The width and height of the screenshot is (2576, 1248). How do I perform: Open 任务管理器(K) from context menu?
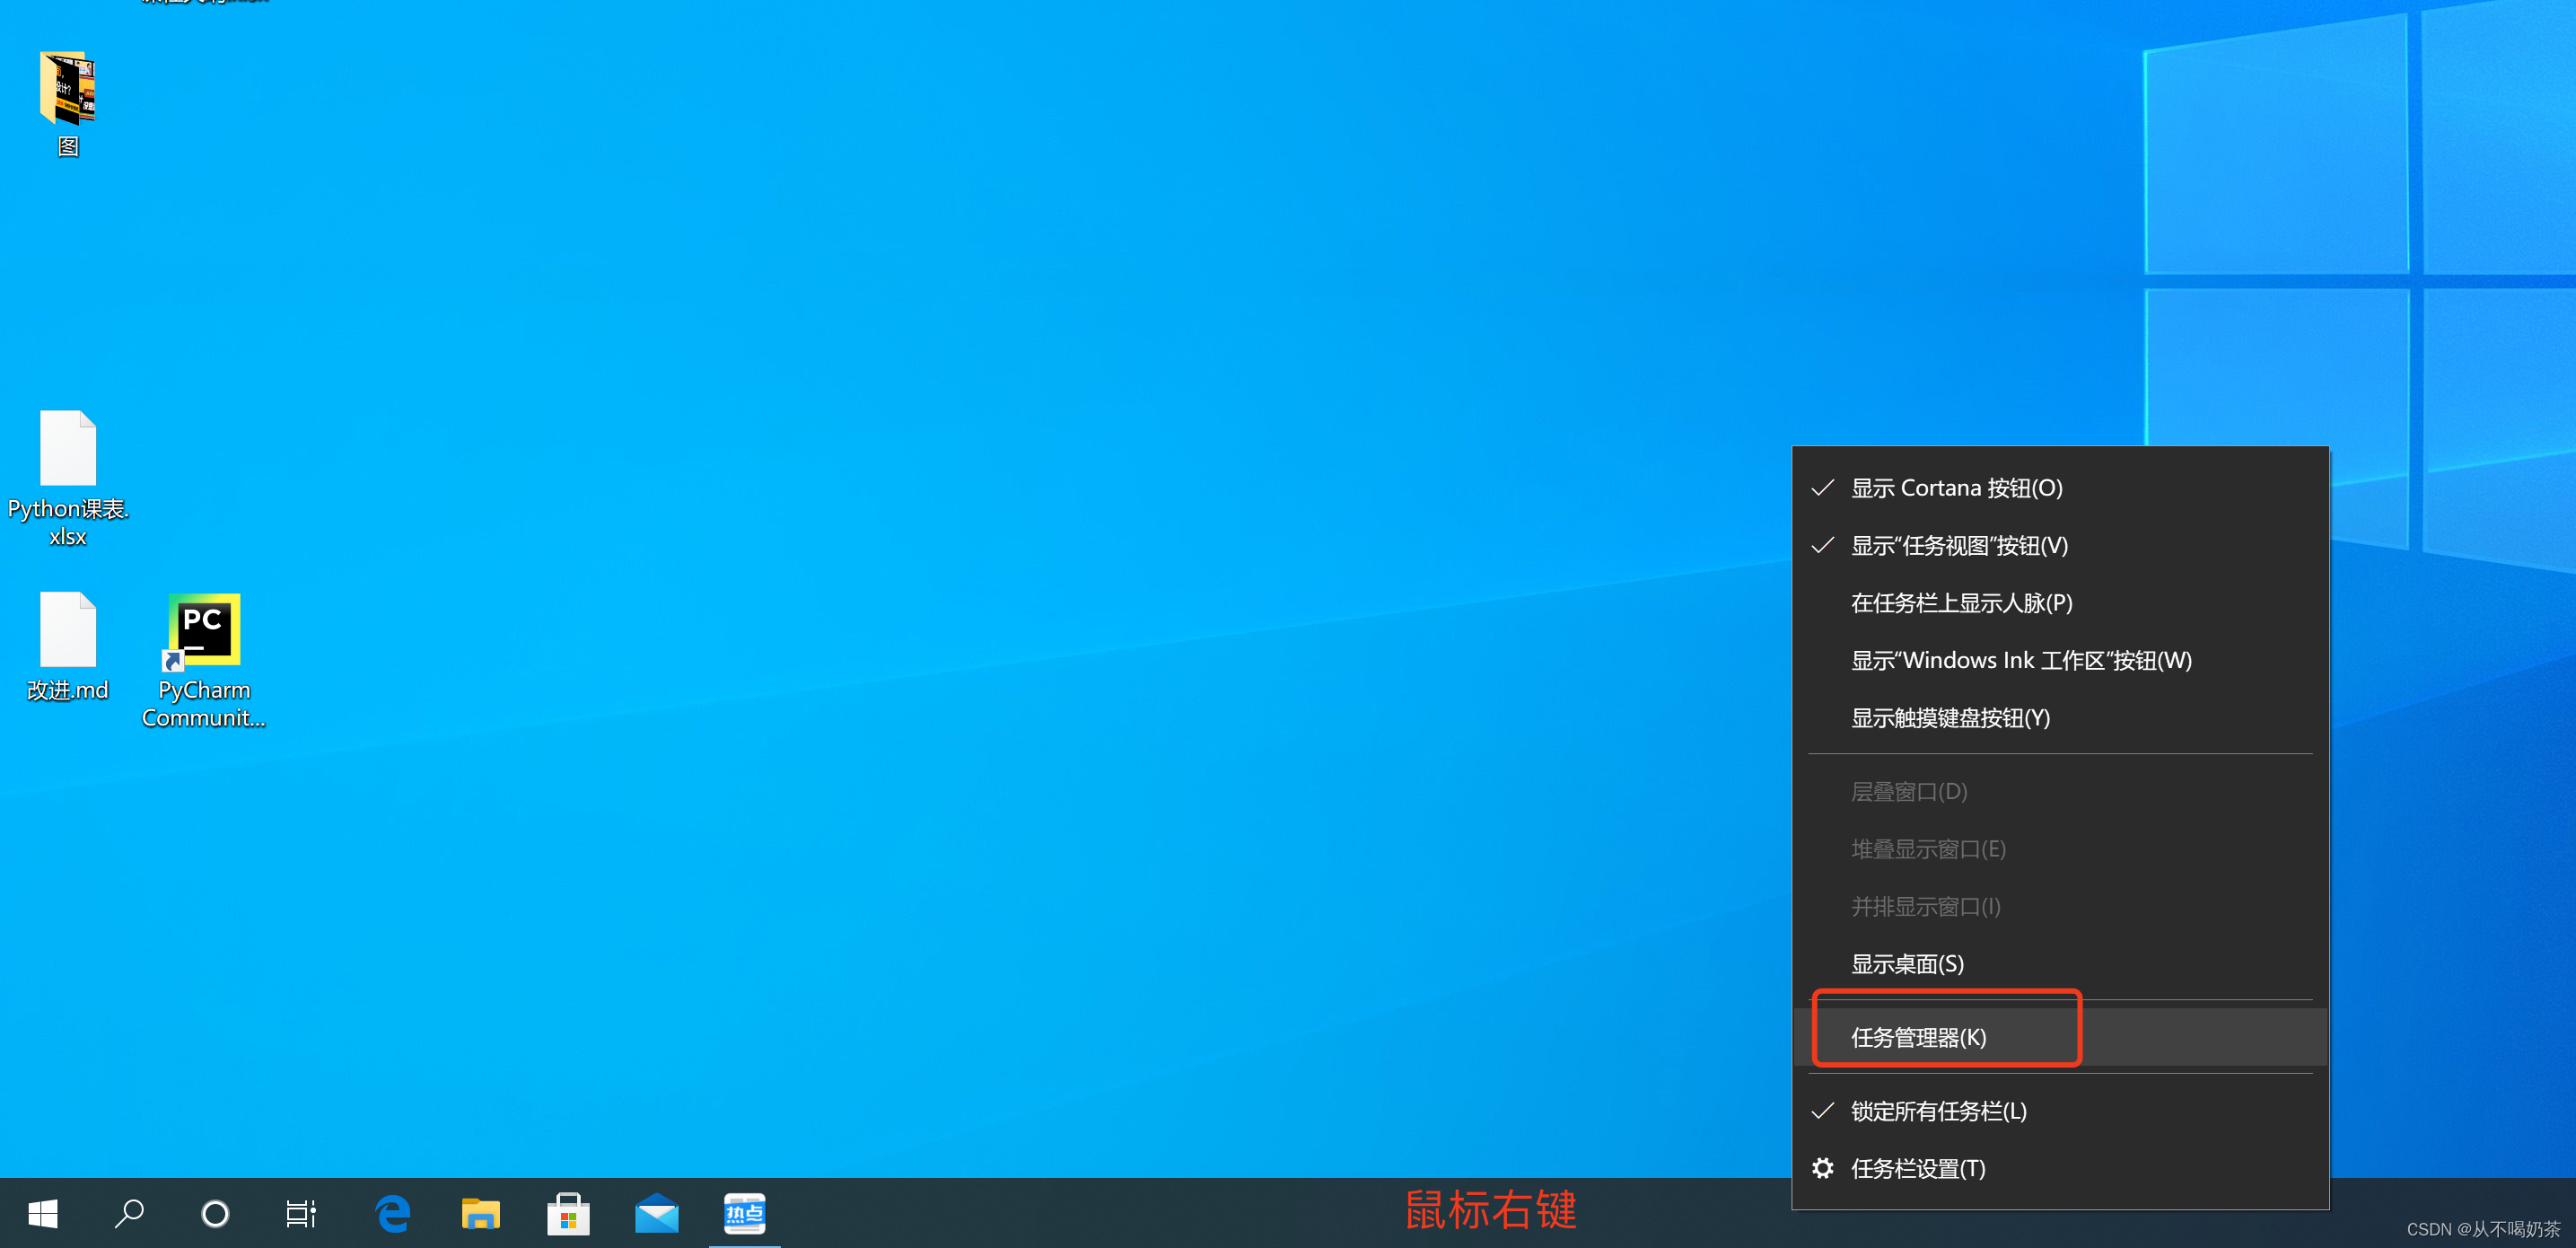pyautogui.click(x=1917, y=1037)
